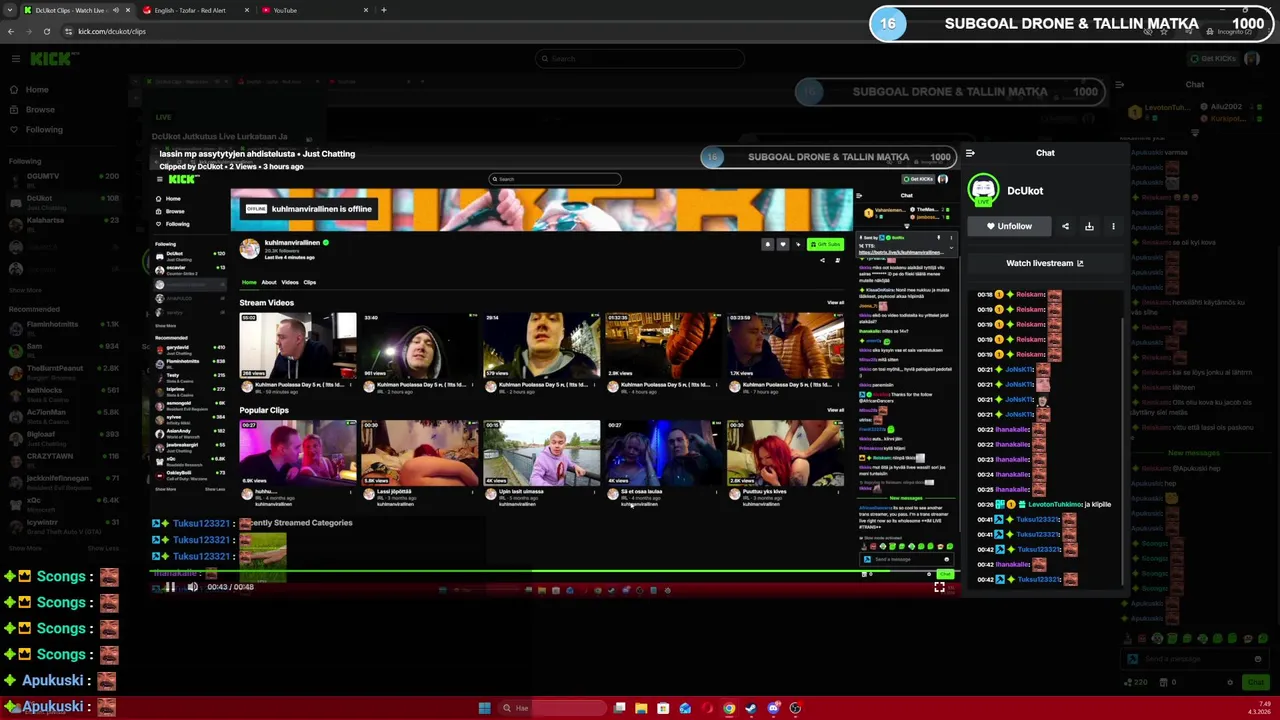View site information icon in address bar
This screenshot has width=1280, height=720.
pyautogui.click(x=68, y=31)
